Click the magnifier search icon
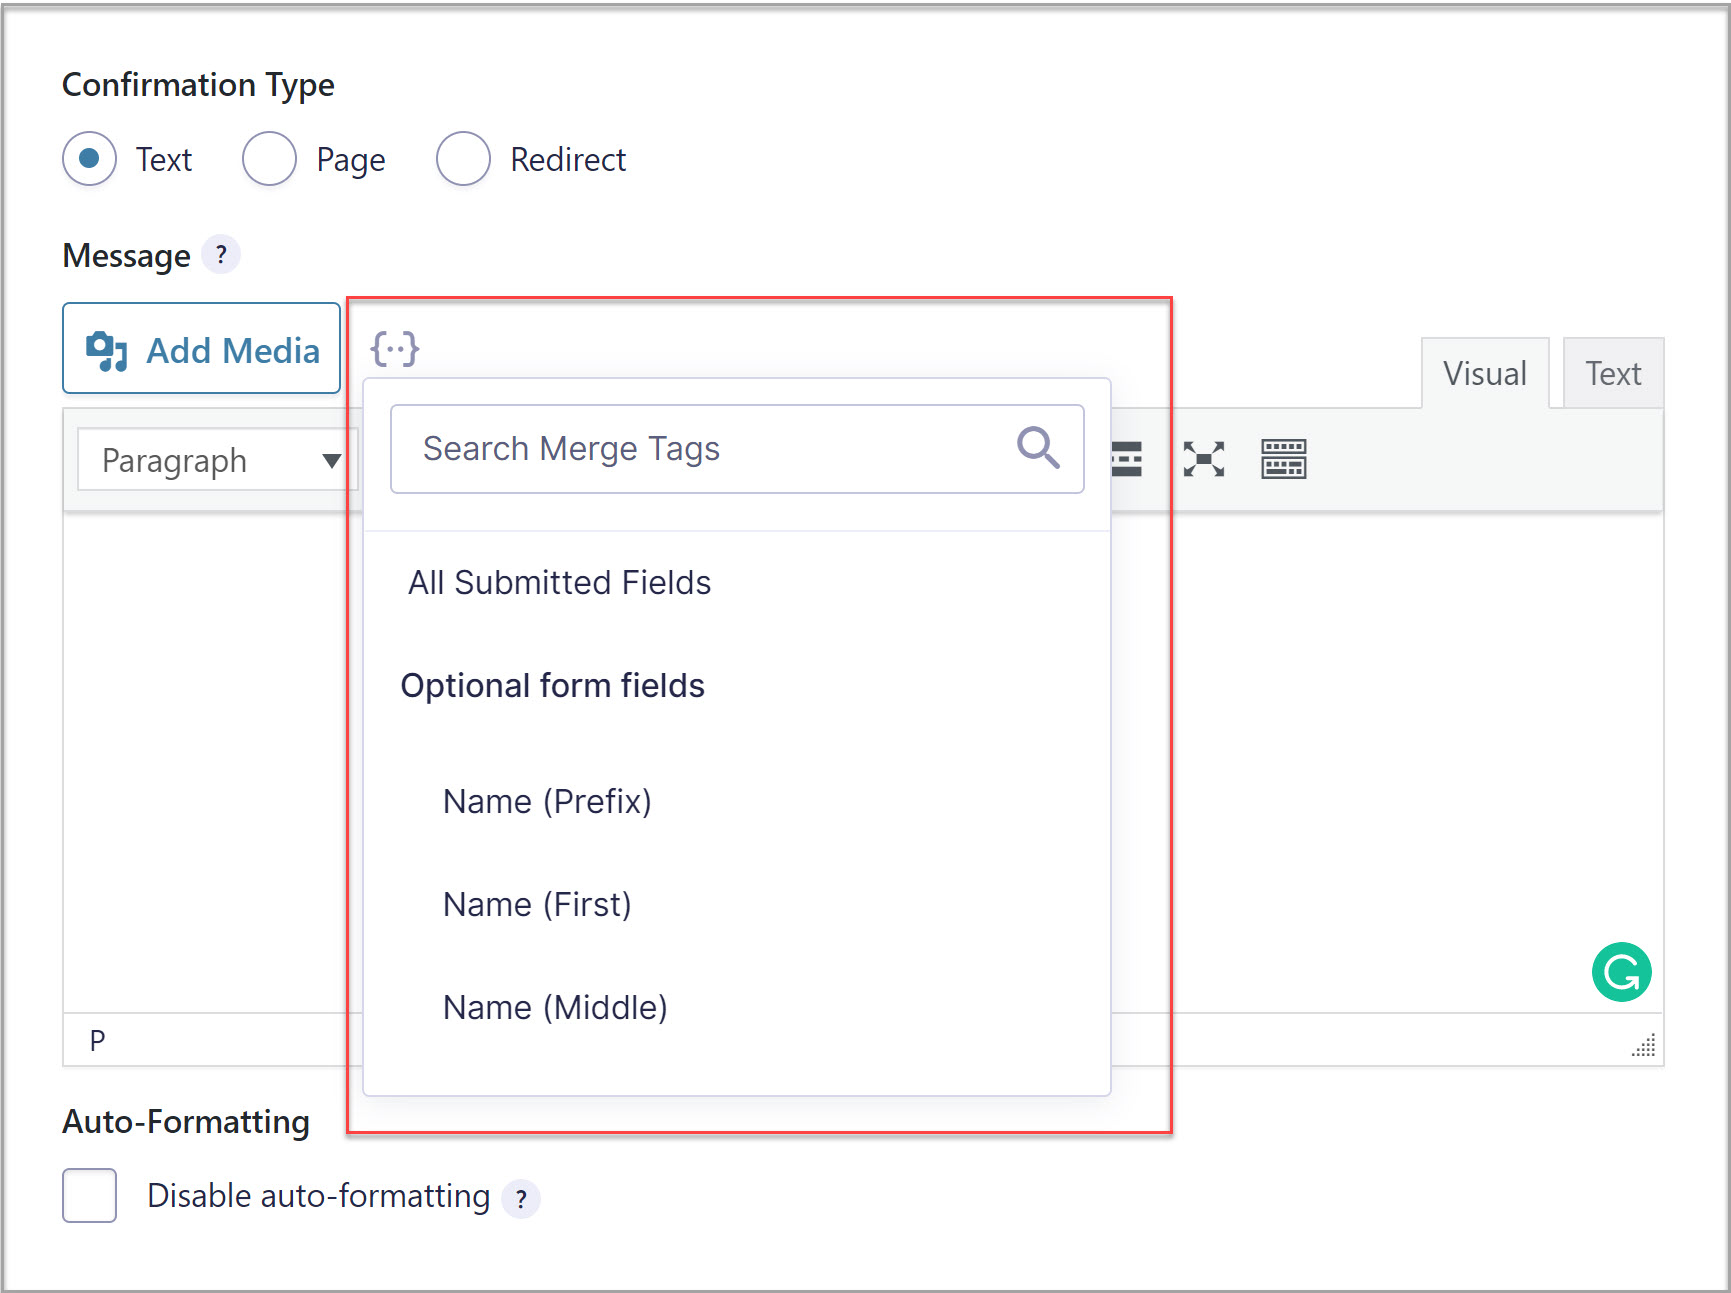Viewport: 1731px width, 1293px height. click(1038, 448)
